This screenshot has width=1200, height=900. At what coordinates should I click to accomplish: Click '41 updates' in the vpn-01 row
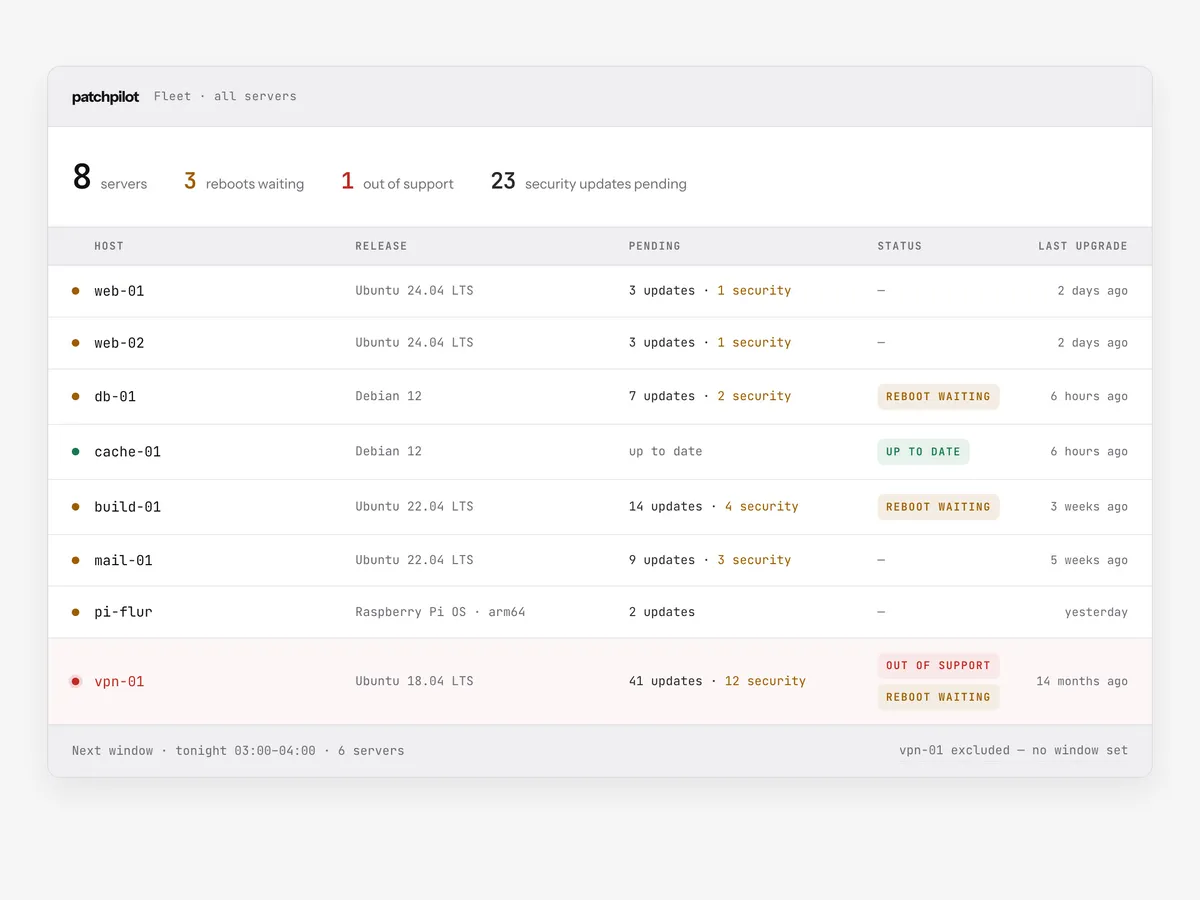(x=665, y=682)
